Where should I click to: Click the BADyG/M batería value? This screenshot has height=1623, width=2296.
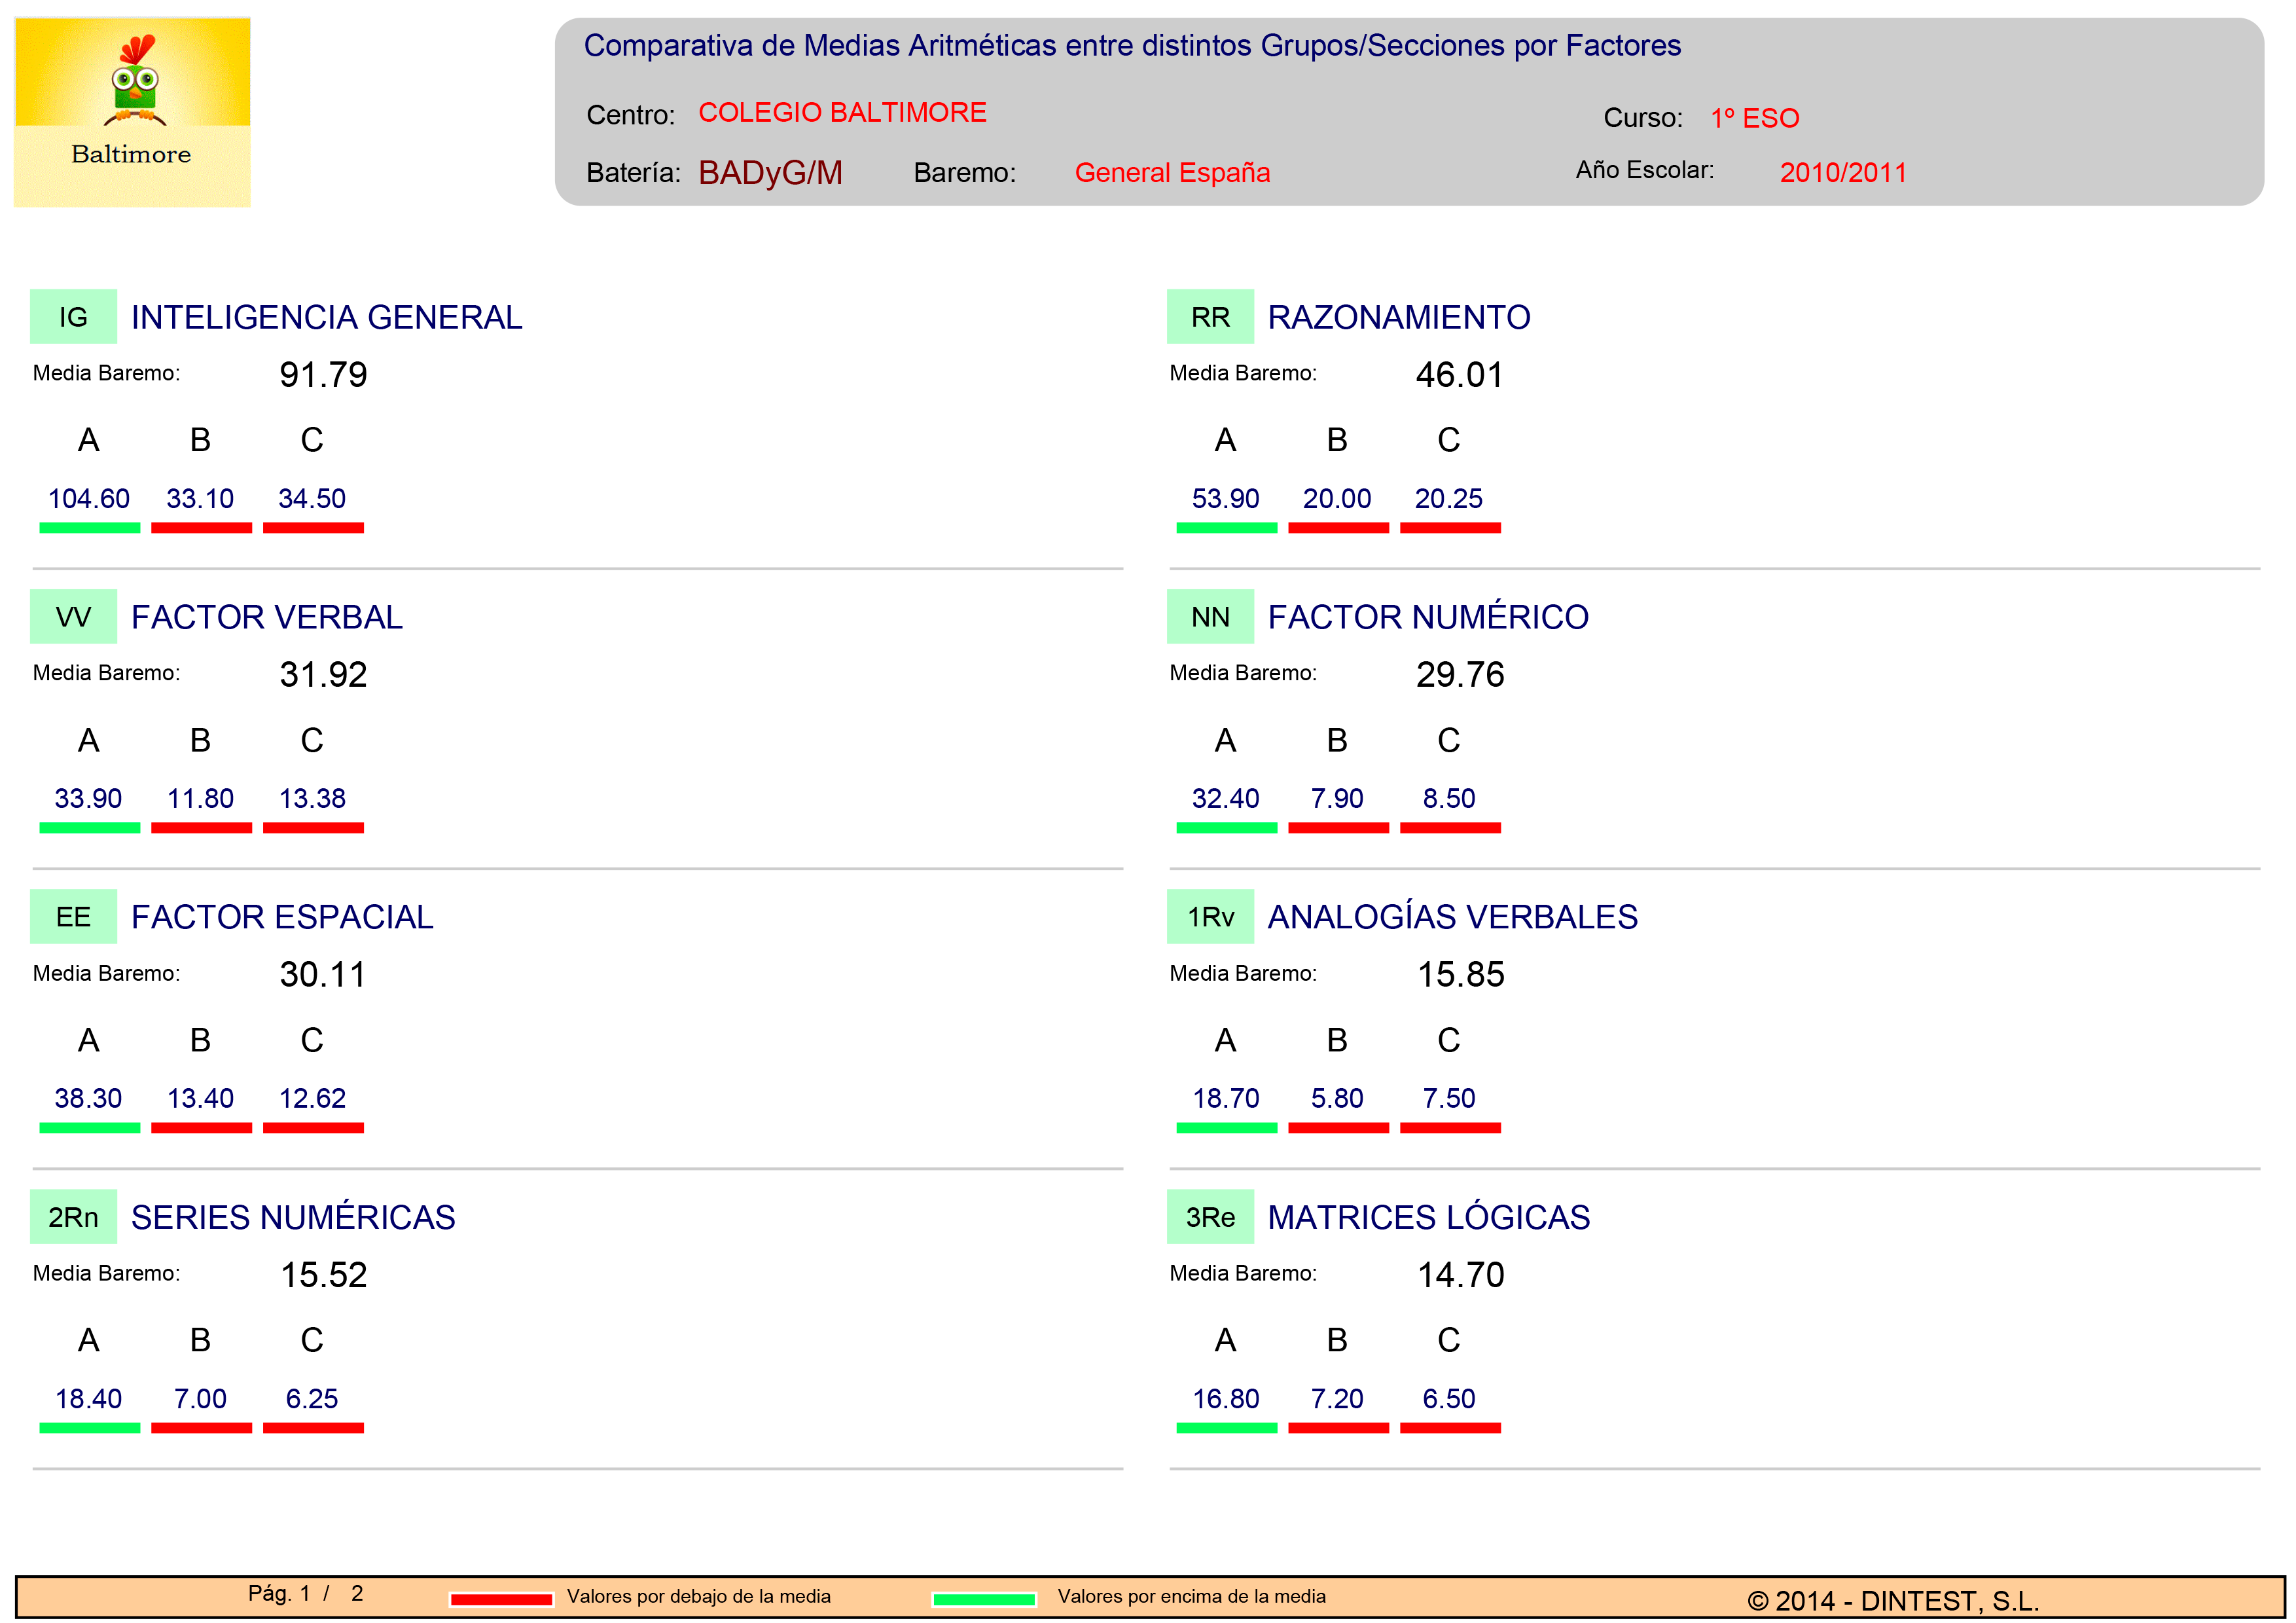(x=770, y=173)
